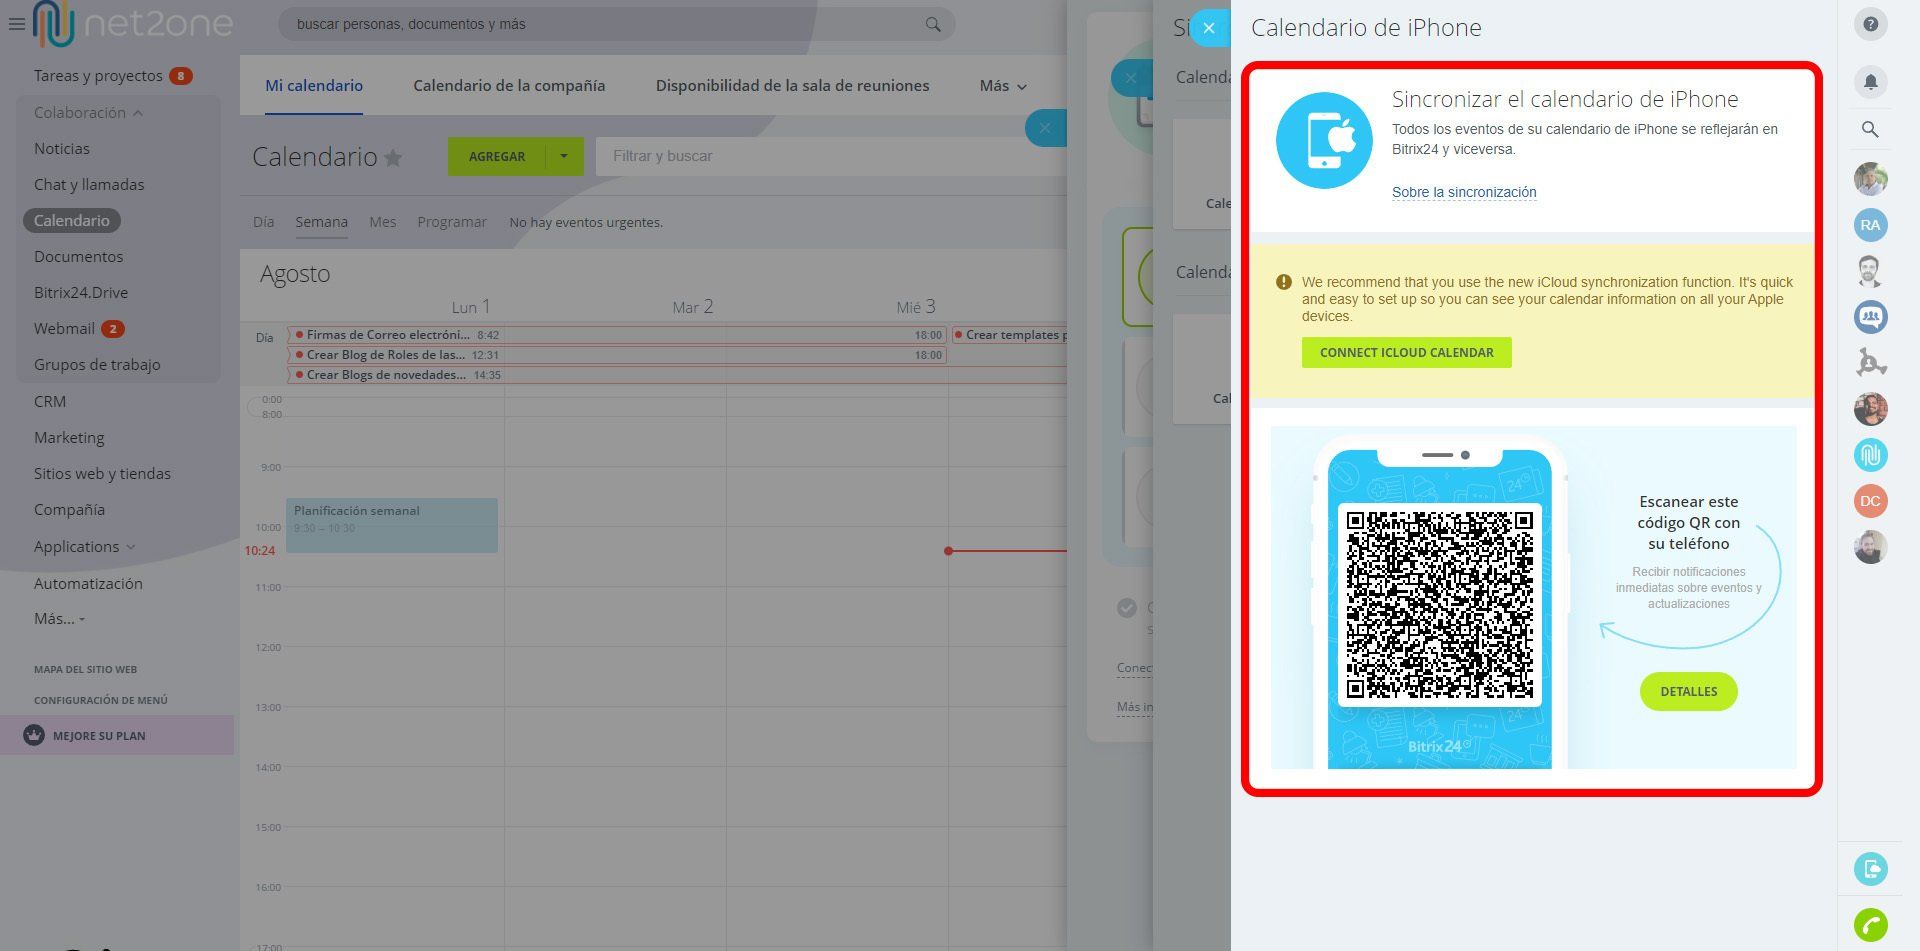Open Automatización in sidebar
The width and height of the screenshot is (1920, 951).
88,583
